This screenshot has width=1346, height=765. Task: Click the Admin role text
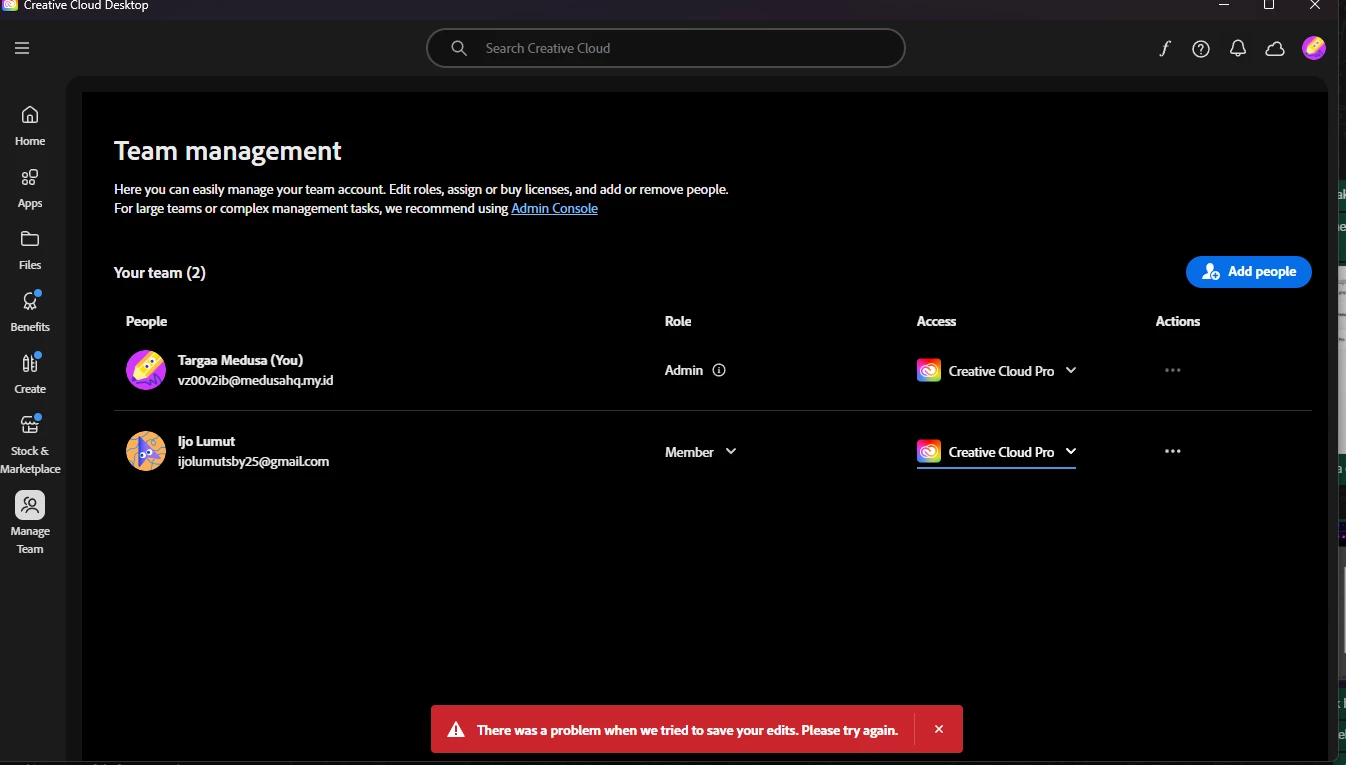[x=684, y=370]
